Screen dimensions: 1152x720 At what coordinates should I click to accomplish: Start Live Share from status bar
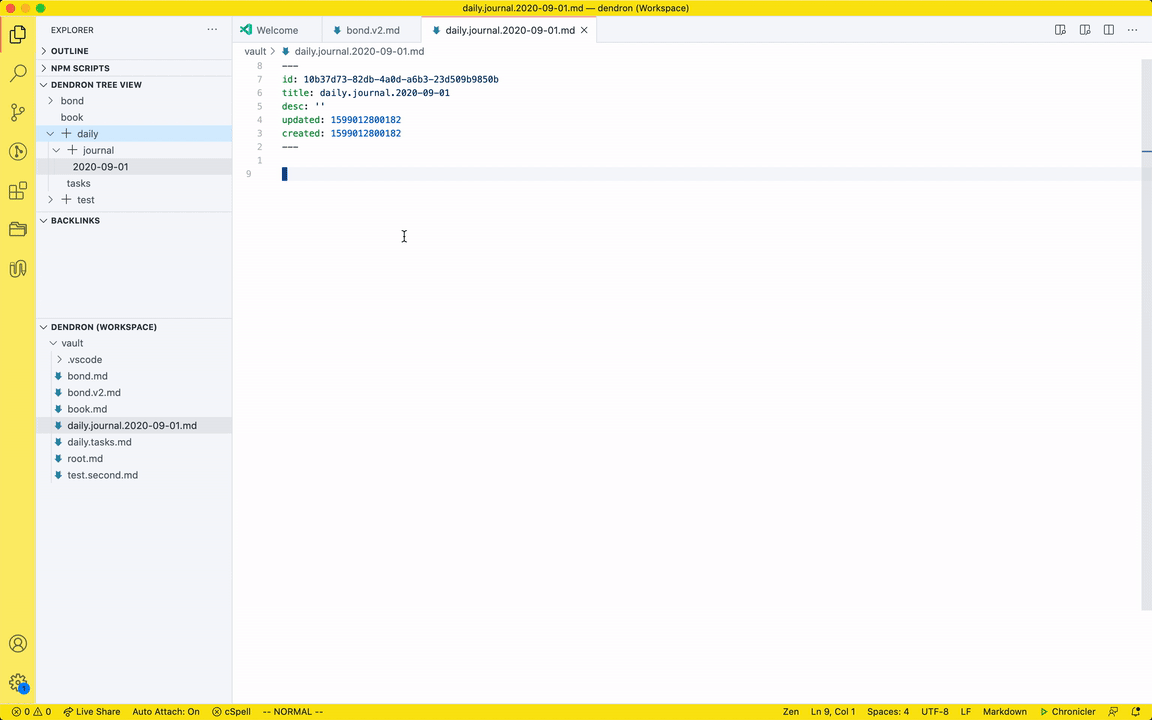point(92,712)
